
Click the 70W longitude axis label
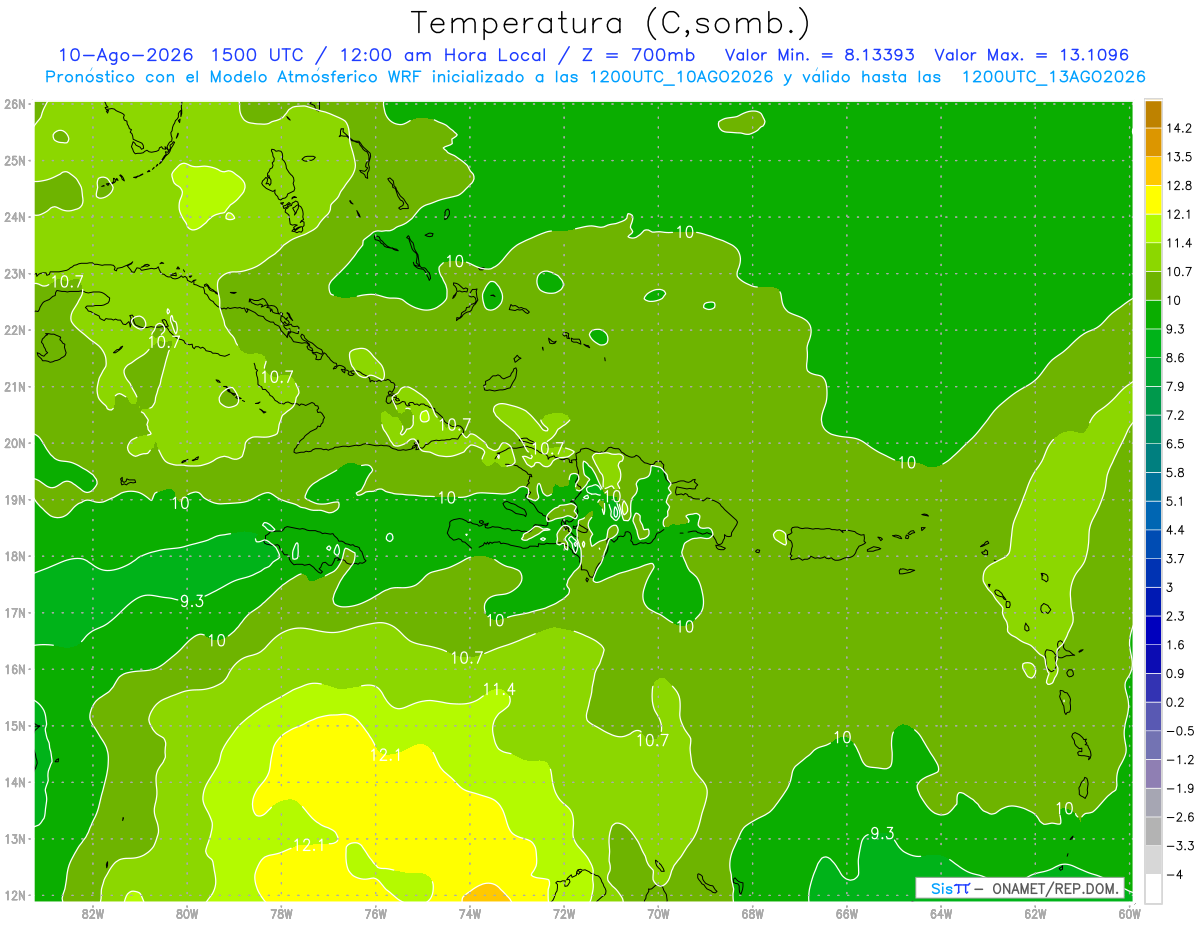click(x=658, y=913)
